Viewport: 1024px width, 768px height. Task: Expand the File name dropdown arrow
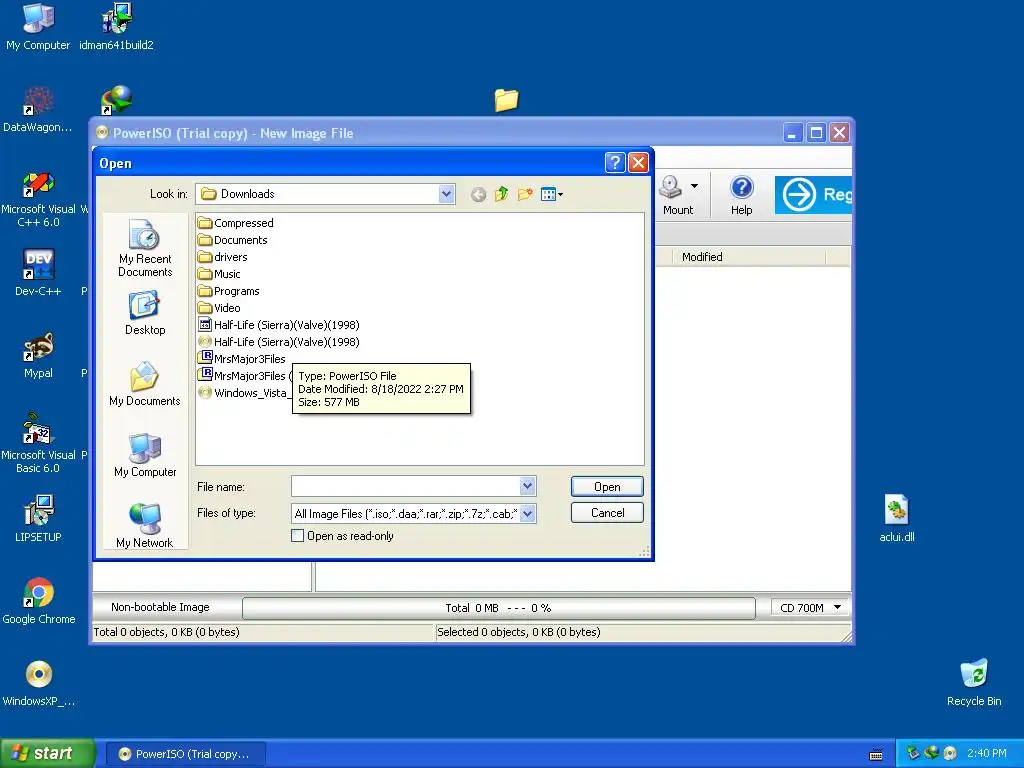[x=528, y=486]
